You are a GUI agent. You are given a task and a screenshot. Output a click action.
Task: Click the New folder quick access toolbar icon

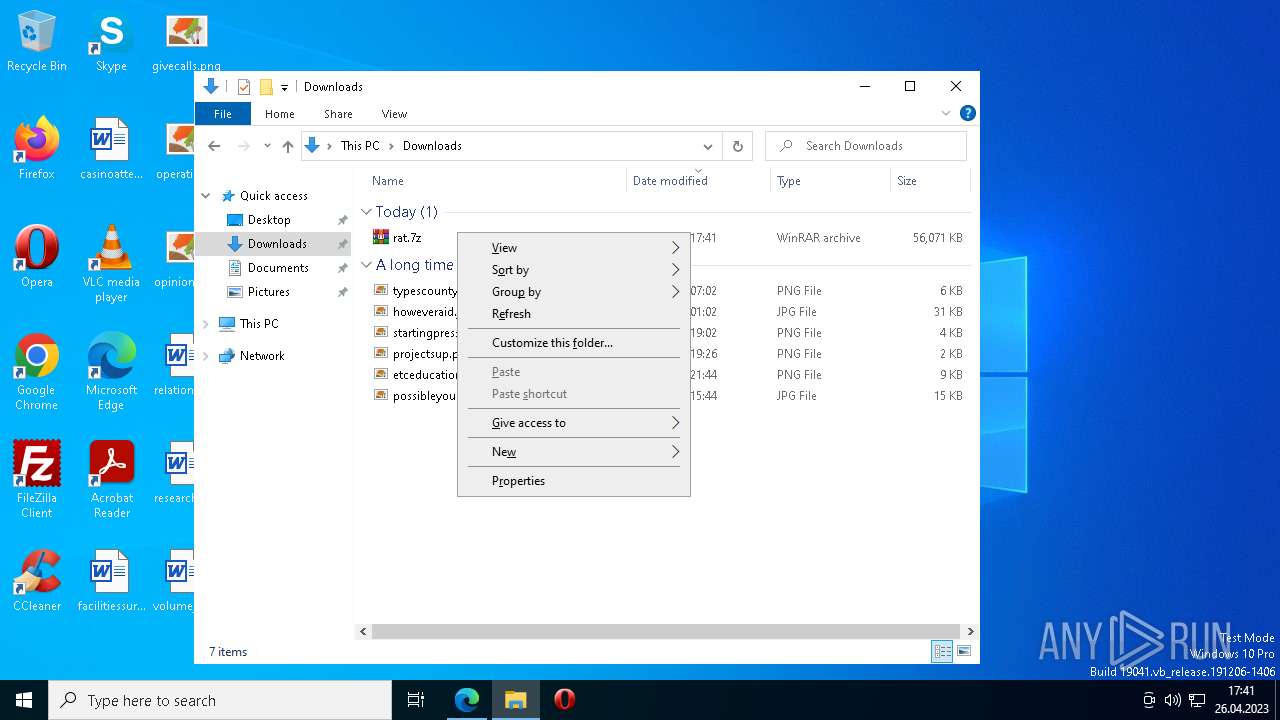tap(266, 87)
